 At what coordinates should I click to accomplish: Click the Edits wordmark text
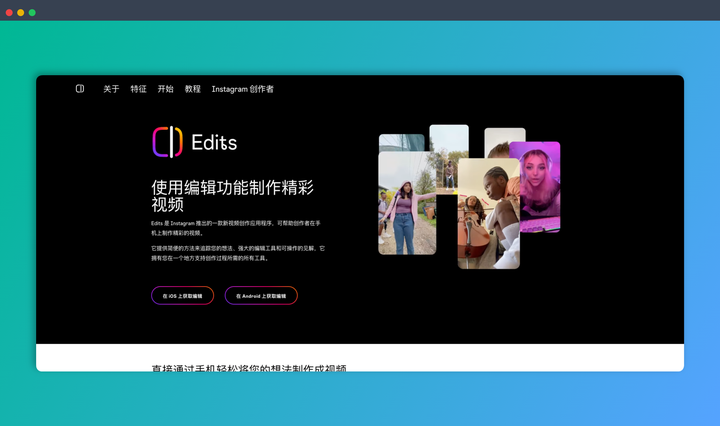pyautogui.click(x=214, y=142)
